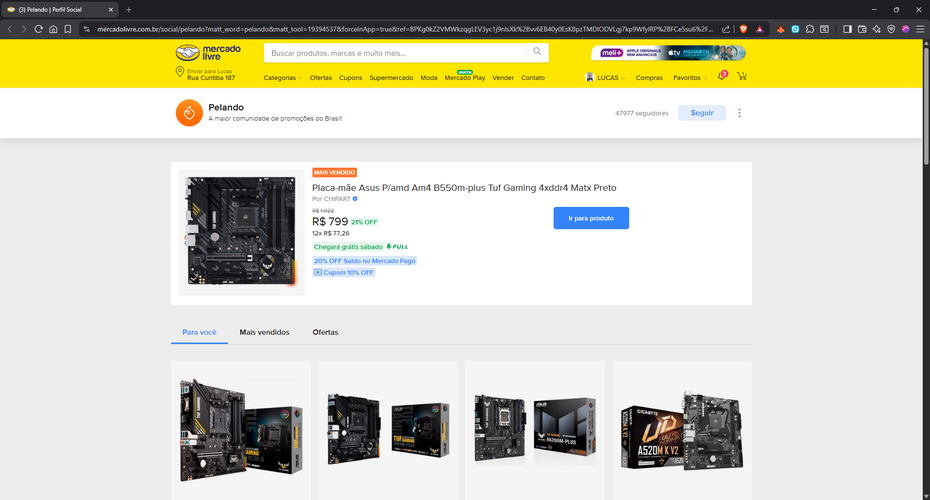The width and height of the screenshot is (930, 500).
Task: Click the Mercado Livre logo
Action: (208, 53)
